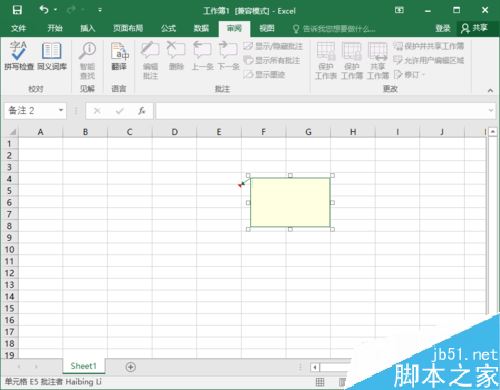Click next-sheet navigation arrow
This screenshot has height=390, width=500.
click(36, 367)
